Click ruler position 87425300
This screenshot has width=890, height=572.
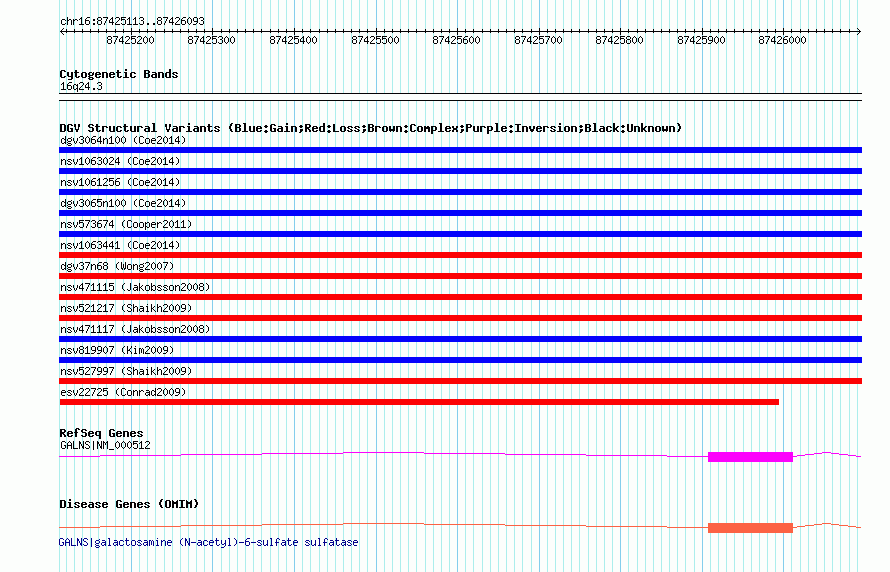211,40
